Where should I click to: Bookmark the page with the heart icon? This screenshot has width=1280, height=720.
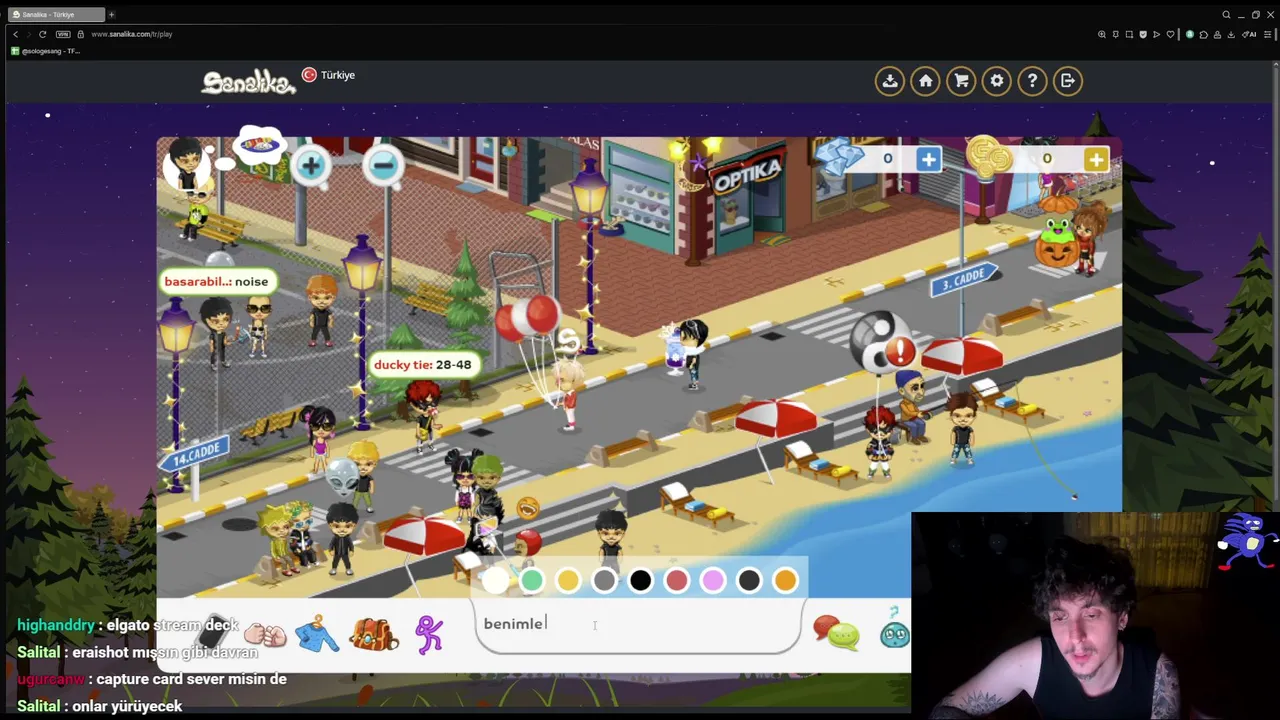1170,34
